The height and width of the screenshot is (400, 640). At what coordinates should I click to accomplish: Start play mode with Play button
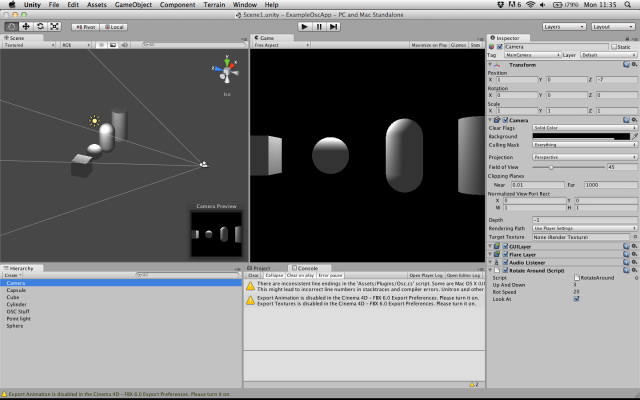coord(304,27)
